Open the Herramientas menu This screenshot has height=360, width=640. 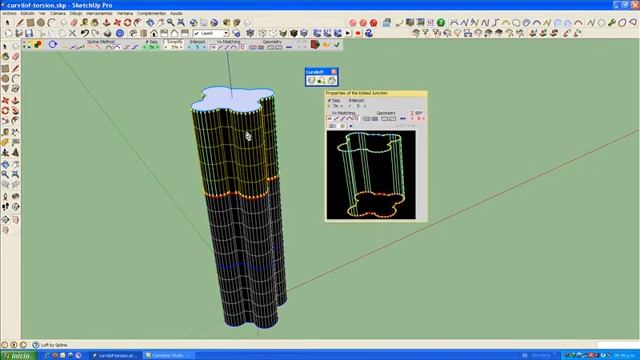point(99,13)
